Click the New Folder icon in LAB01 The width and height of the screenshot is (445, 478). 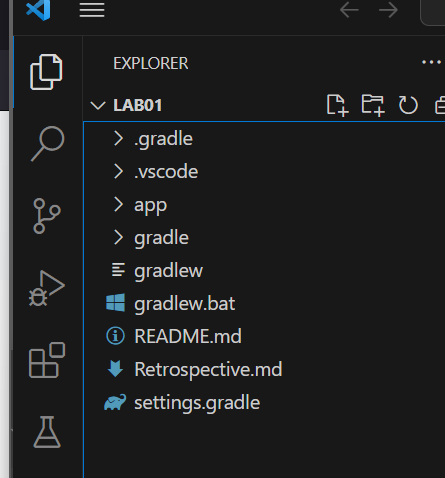pos(373,105)
